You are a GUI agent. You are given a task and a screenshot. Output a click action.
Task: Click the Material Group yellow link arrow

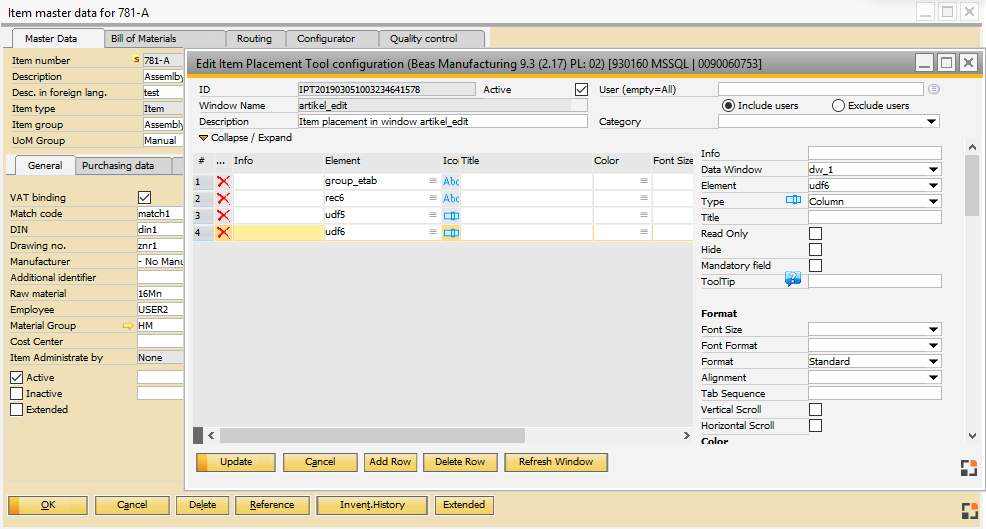pos(128,326)
